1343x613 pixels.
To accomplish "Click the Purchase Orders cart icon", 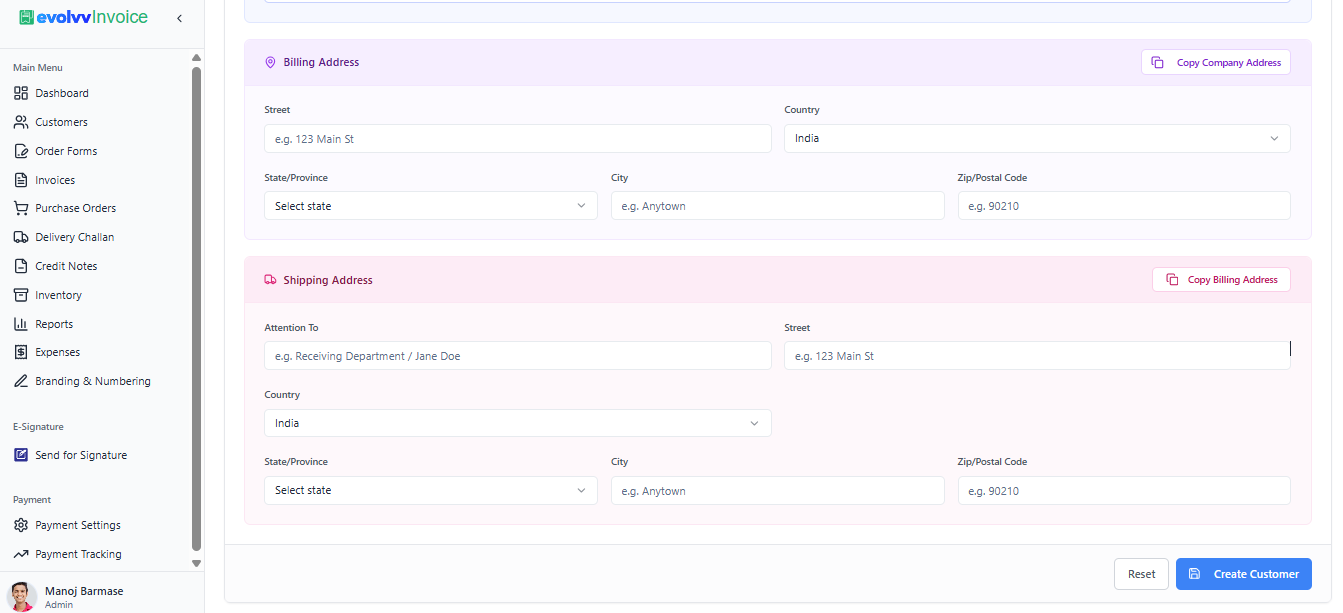I will point(21,208).
